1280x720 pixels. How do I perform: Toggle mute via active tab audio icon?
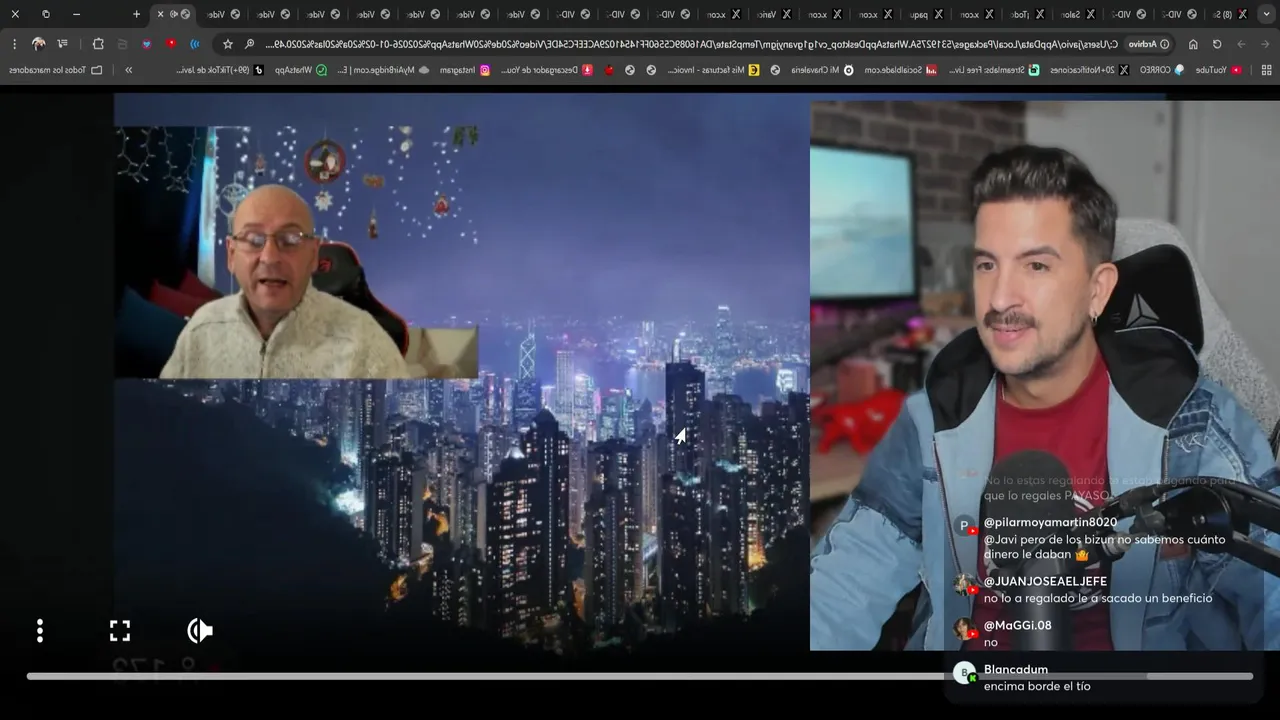174,14
